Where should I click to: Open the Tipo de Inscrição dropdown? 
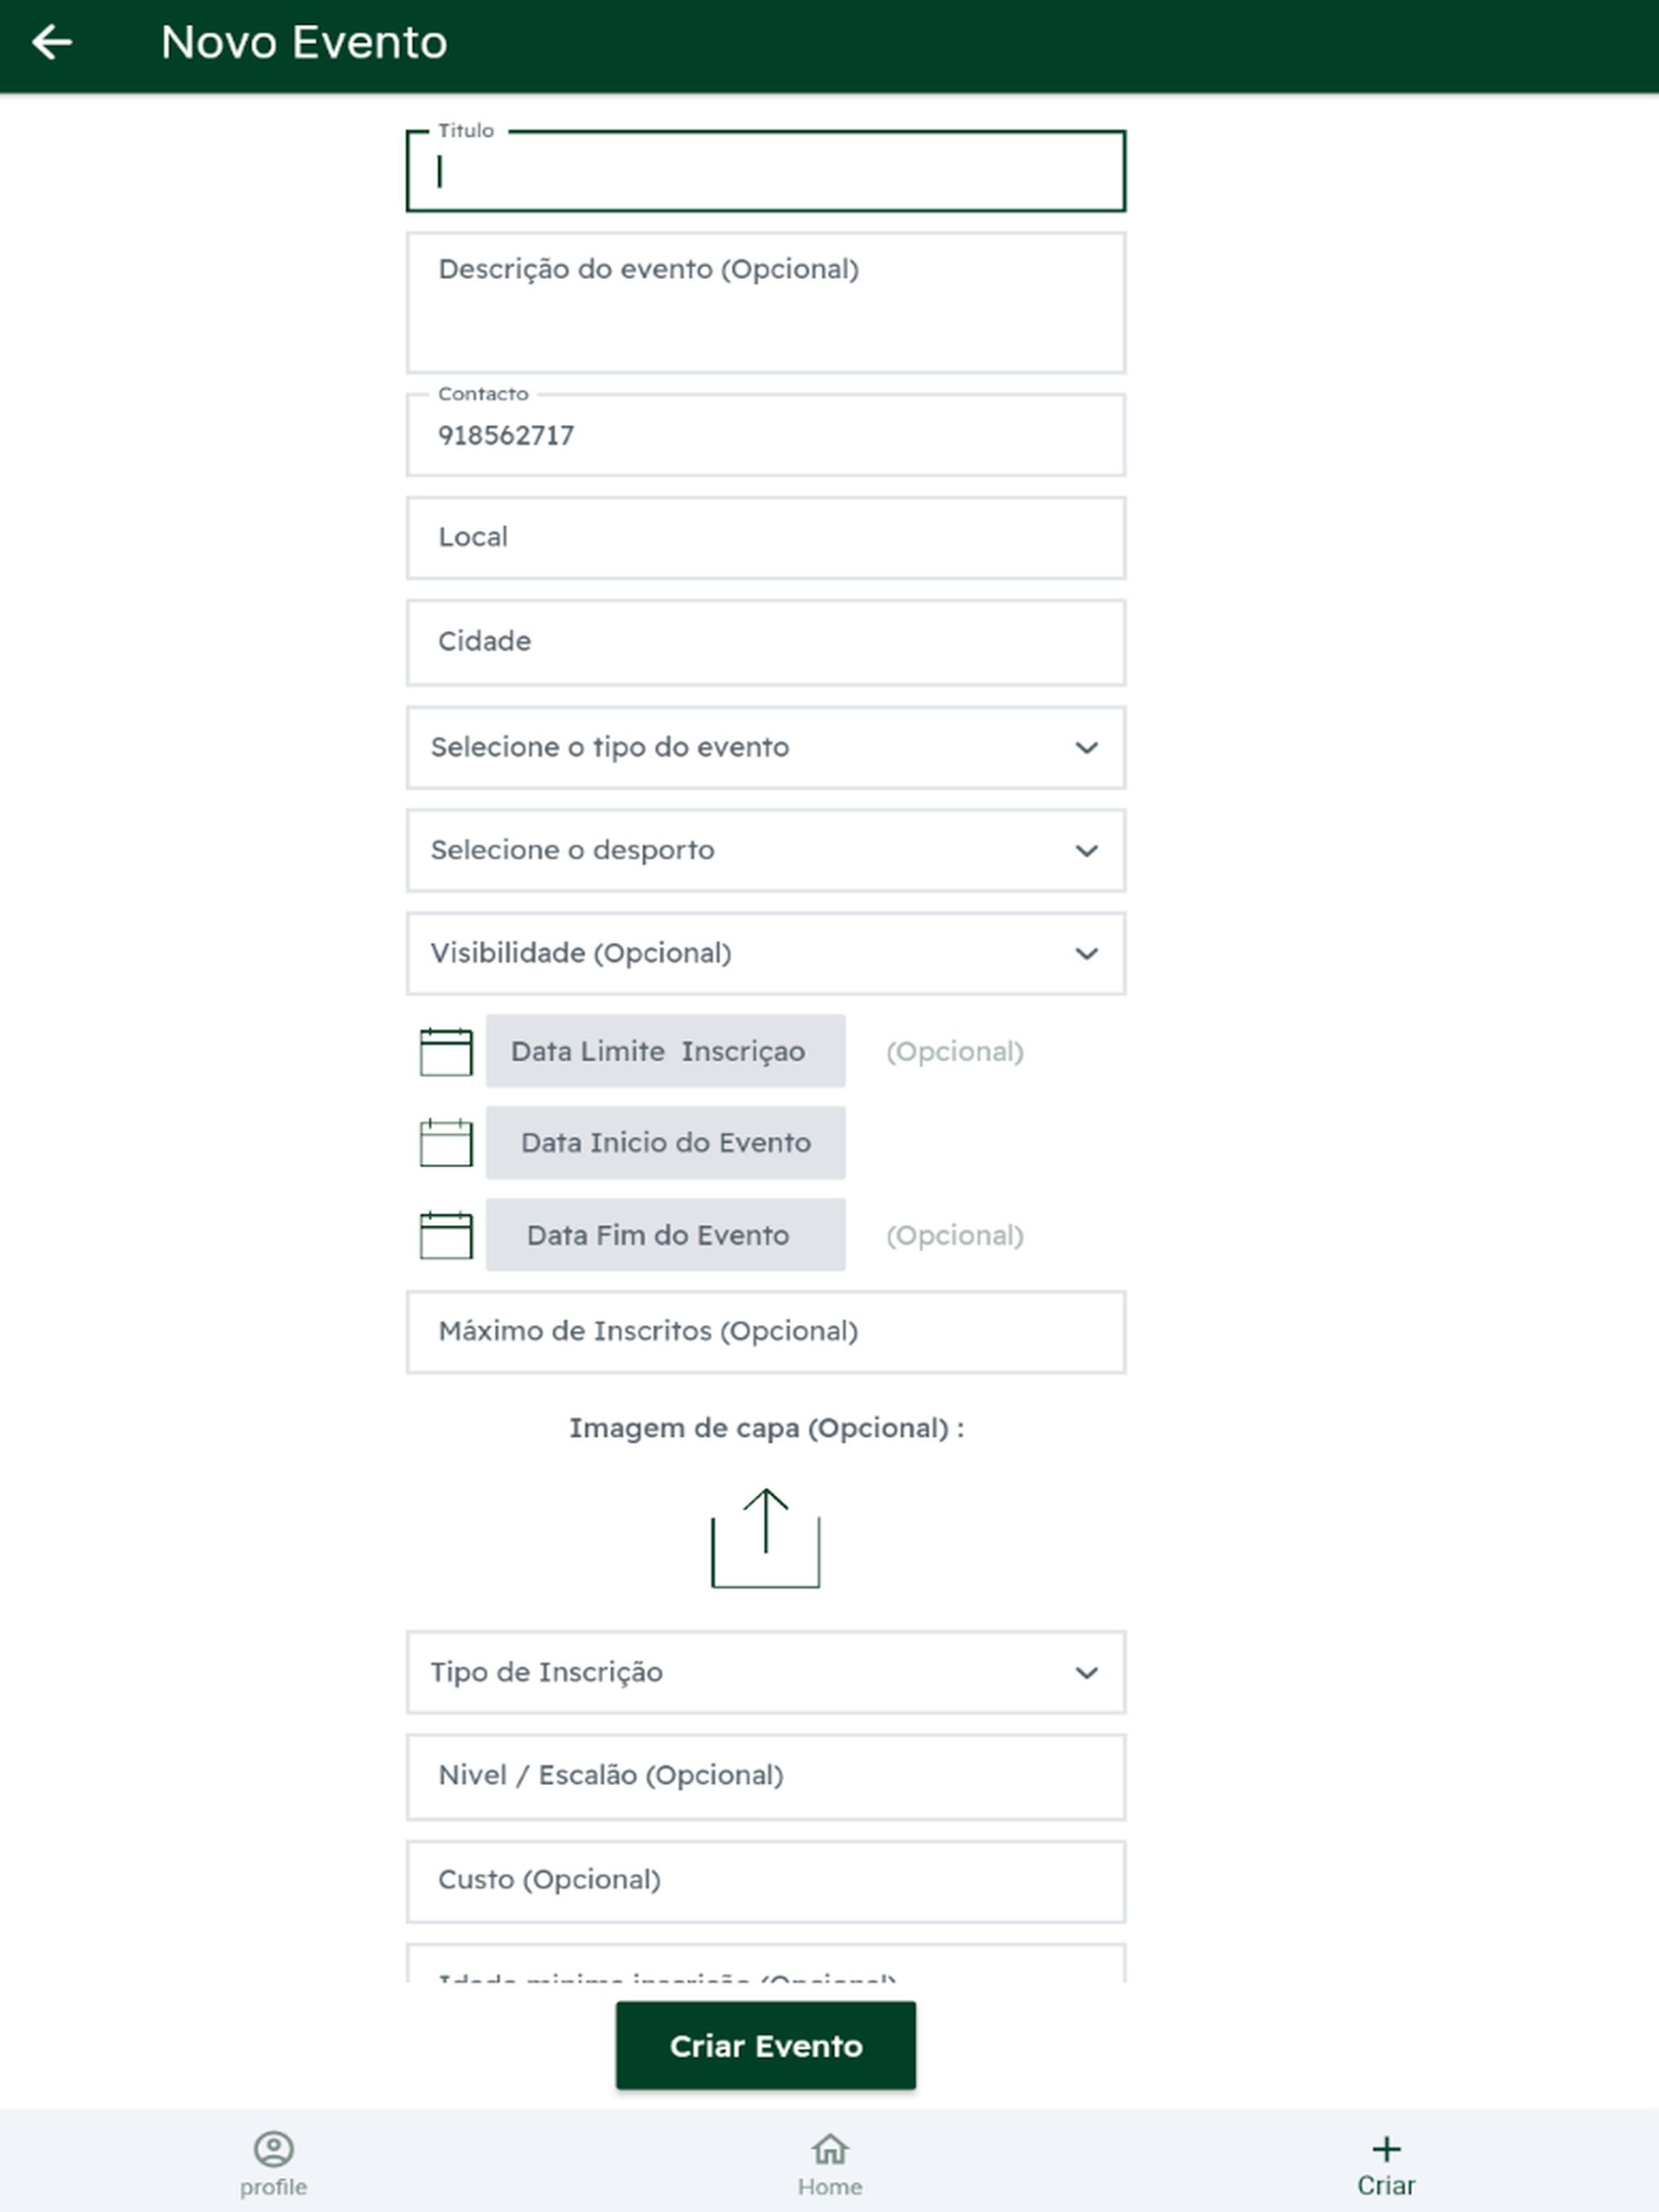(x=766, y=1673)
